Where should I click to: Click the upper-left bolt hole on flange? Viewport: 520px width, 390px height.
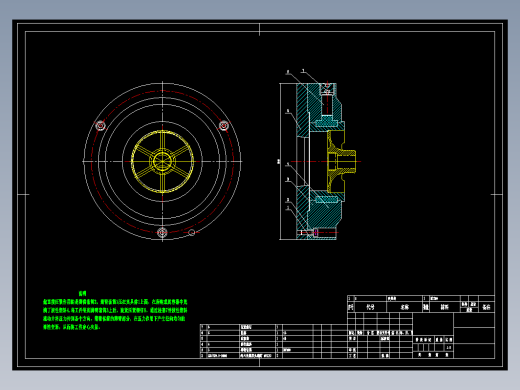click(101, 126)
